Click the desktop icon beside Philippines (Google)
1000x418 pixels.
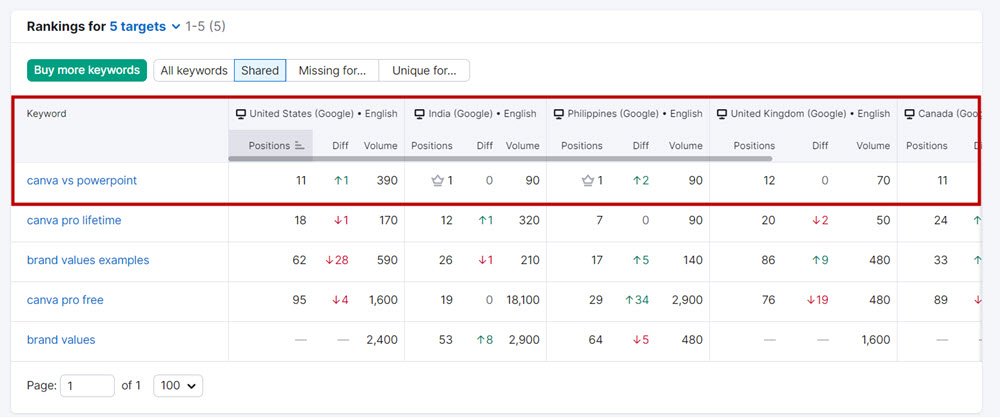tap(559, 114)
